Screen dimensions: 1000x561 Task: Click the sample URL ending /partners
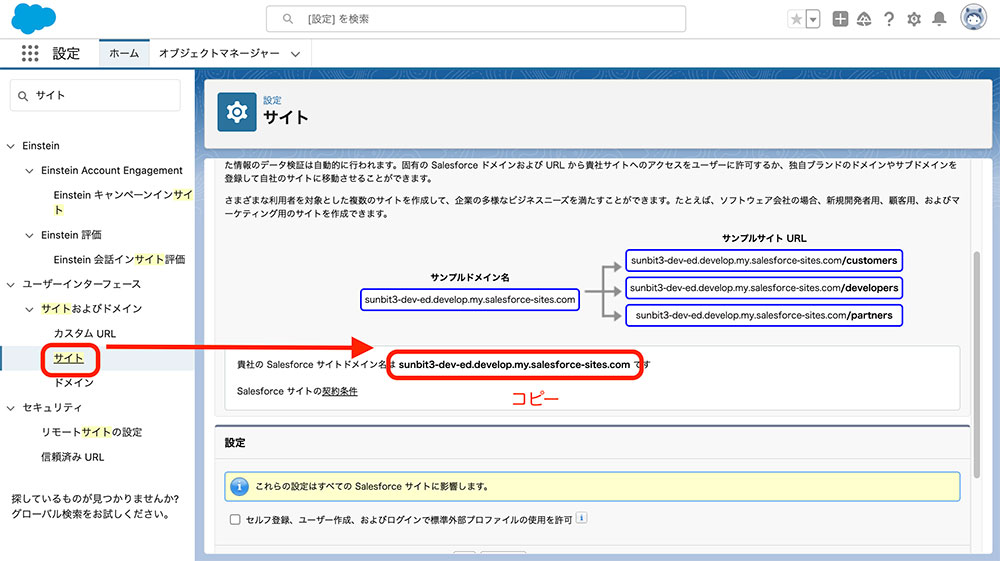click(764, 315)
